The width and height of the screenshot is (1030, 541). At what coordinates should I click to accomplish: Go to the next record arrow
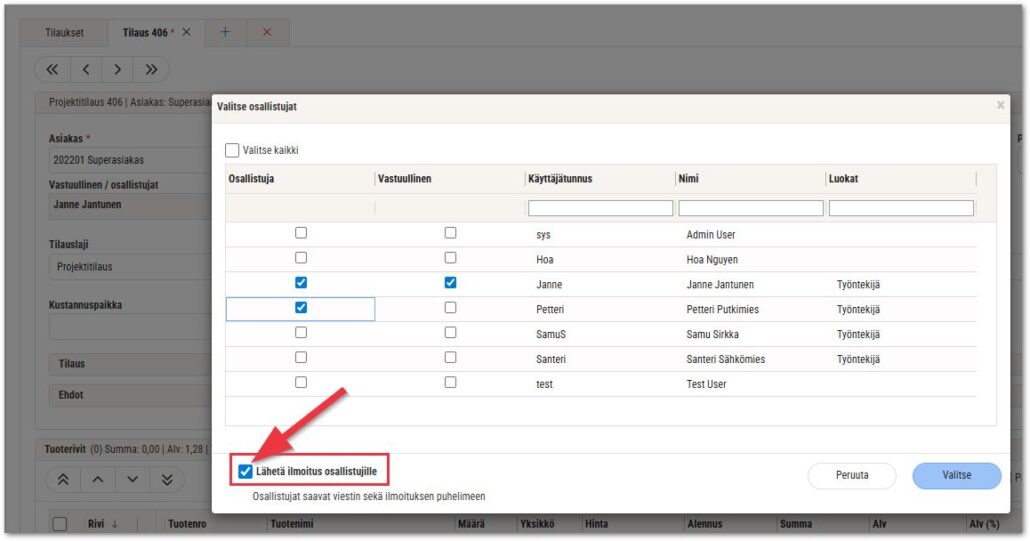coord(118,70)
